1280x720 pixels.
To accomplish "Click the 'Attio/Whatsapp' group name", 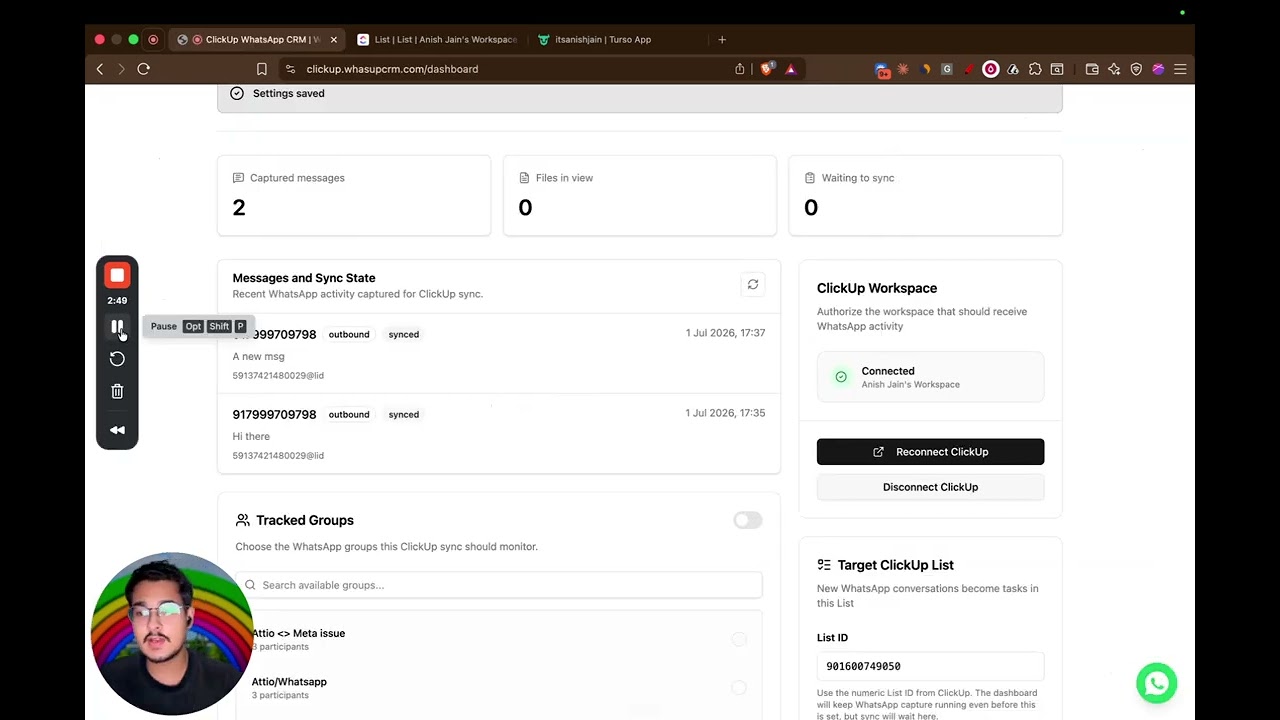I will (289, 682).
